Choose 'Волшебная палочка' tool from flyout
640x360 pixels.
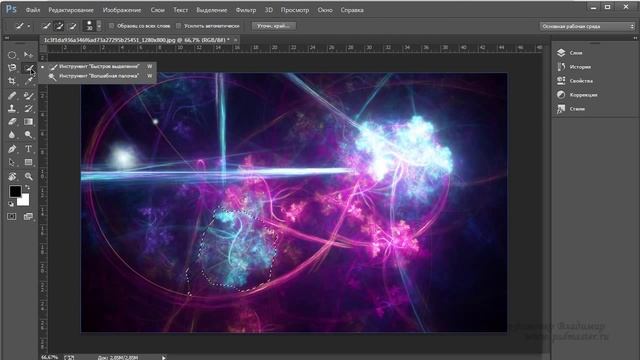click(x=98, y=76)
